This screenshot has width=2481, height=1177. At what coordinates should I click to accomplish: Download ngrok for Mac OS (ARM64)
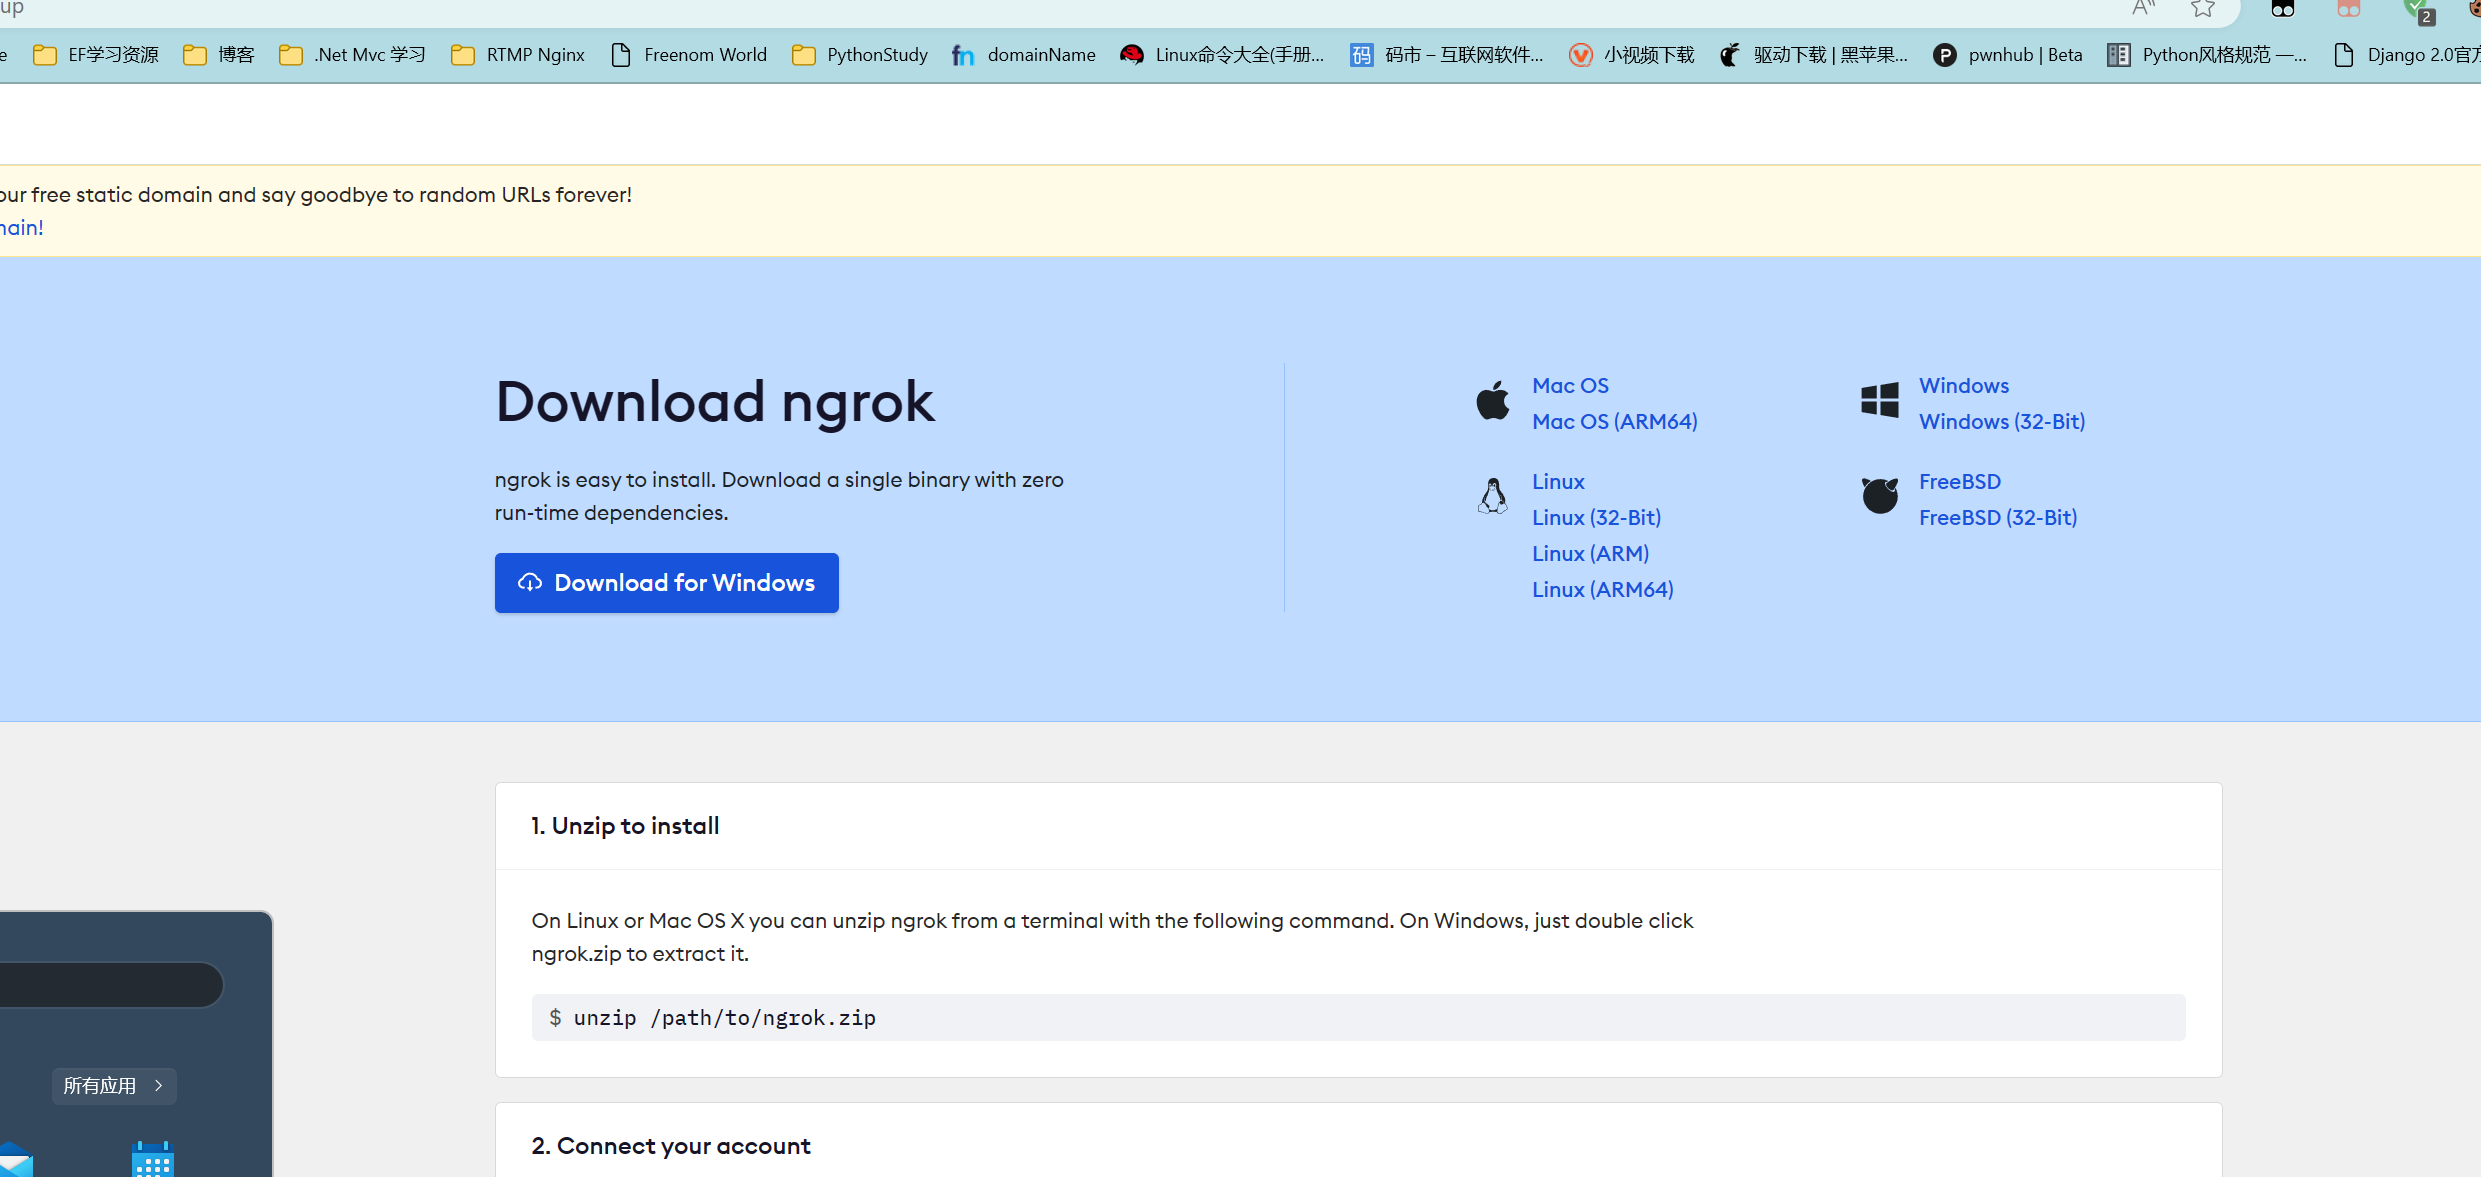tap(1615, 422)
